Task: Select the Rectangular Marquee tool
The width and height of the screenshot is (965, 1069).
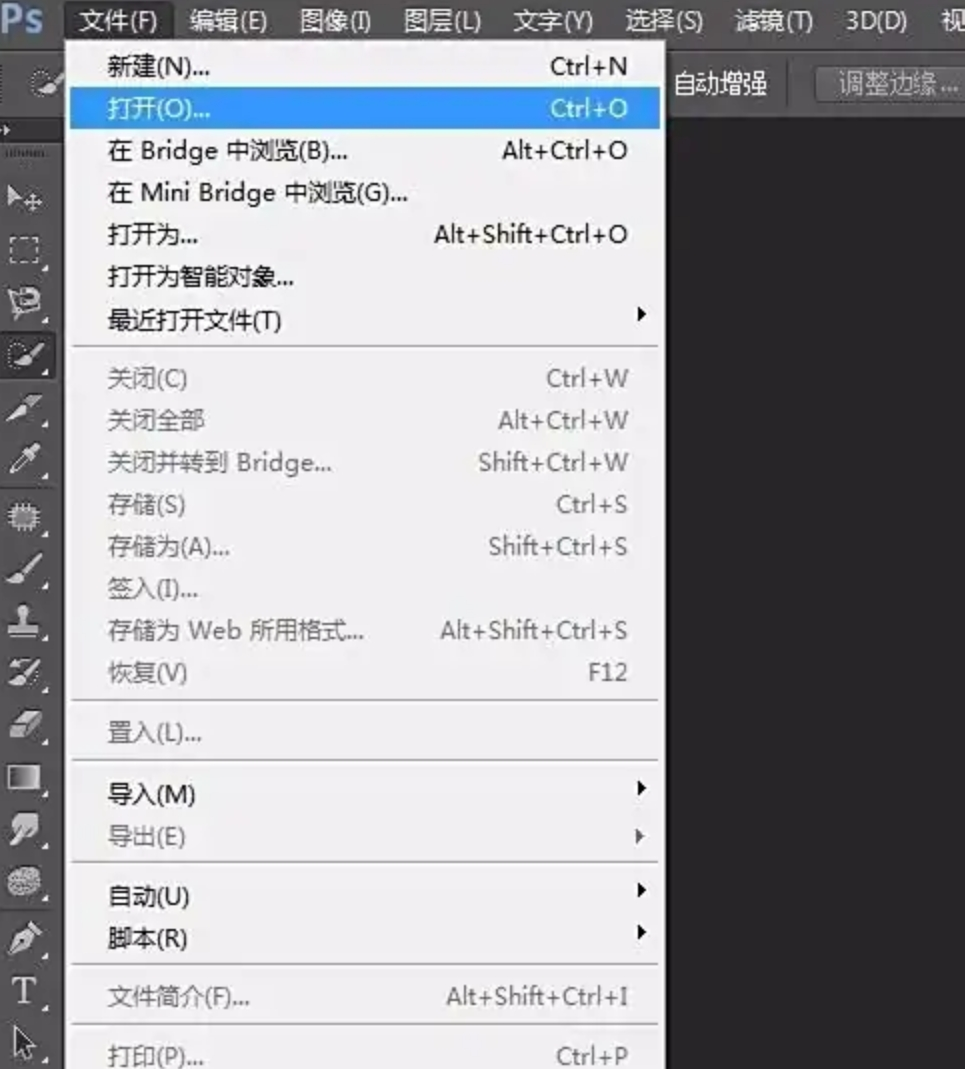Action: [25, 250]
